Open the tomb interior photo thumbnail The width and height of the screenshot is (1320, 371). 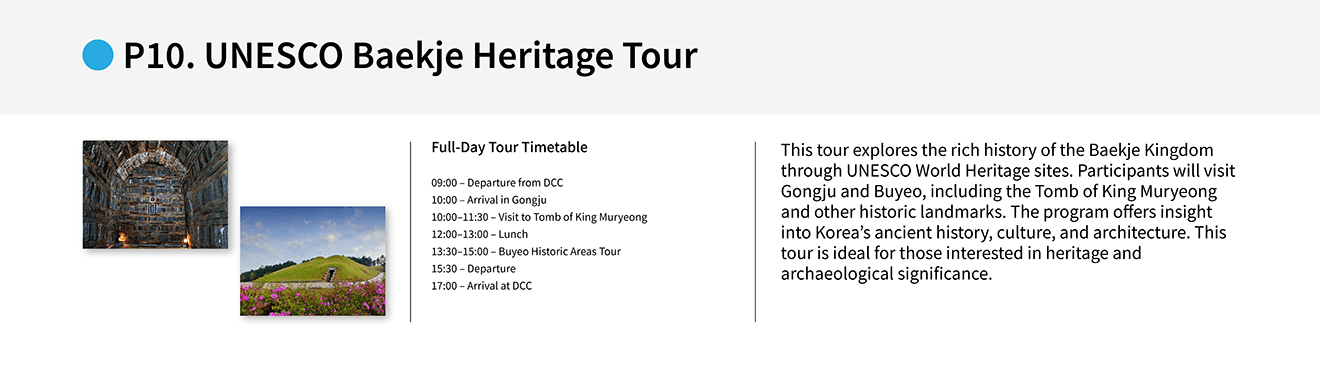[155, 194]
